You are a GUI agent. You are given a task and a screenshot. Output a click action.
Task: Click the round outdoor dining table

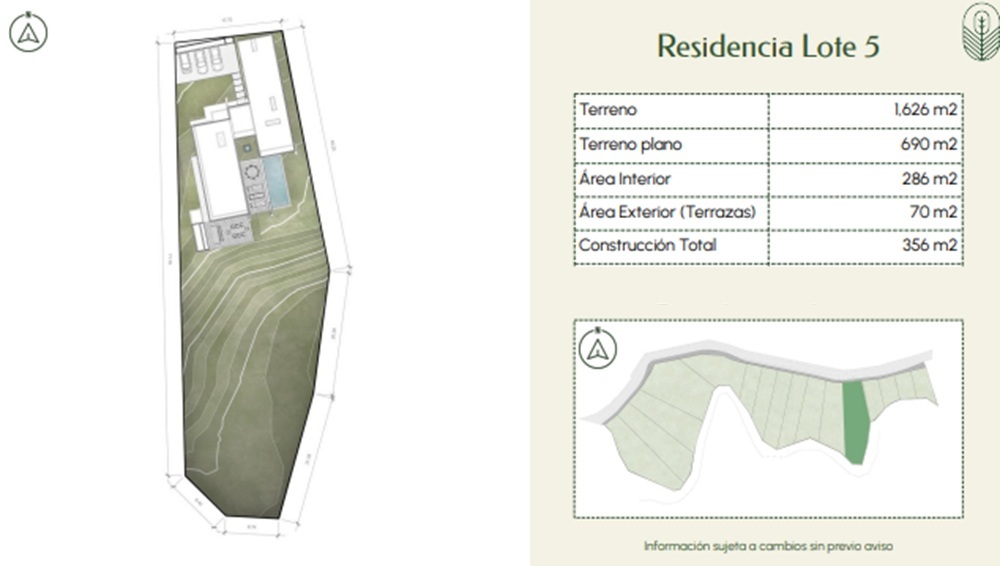coord(251,173)
